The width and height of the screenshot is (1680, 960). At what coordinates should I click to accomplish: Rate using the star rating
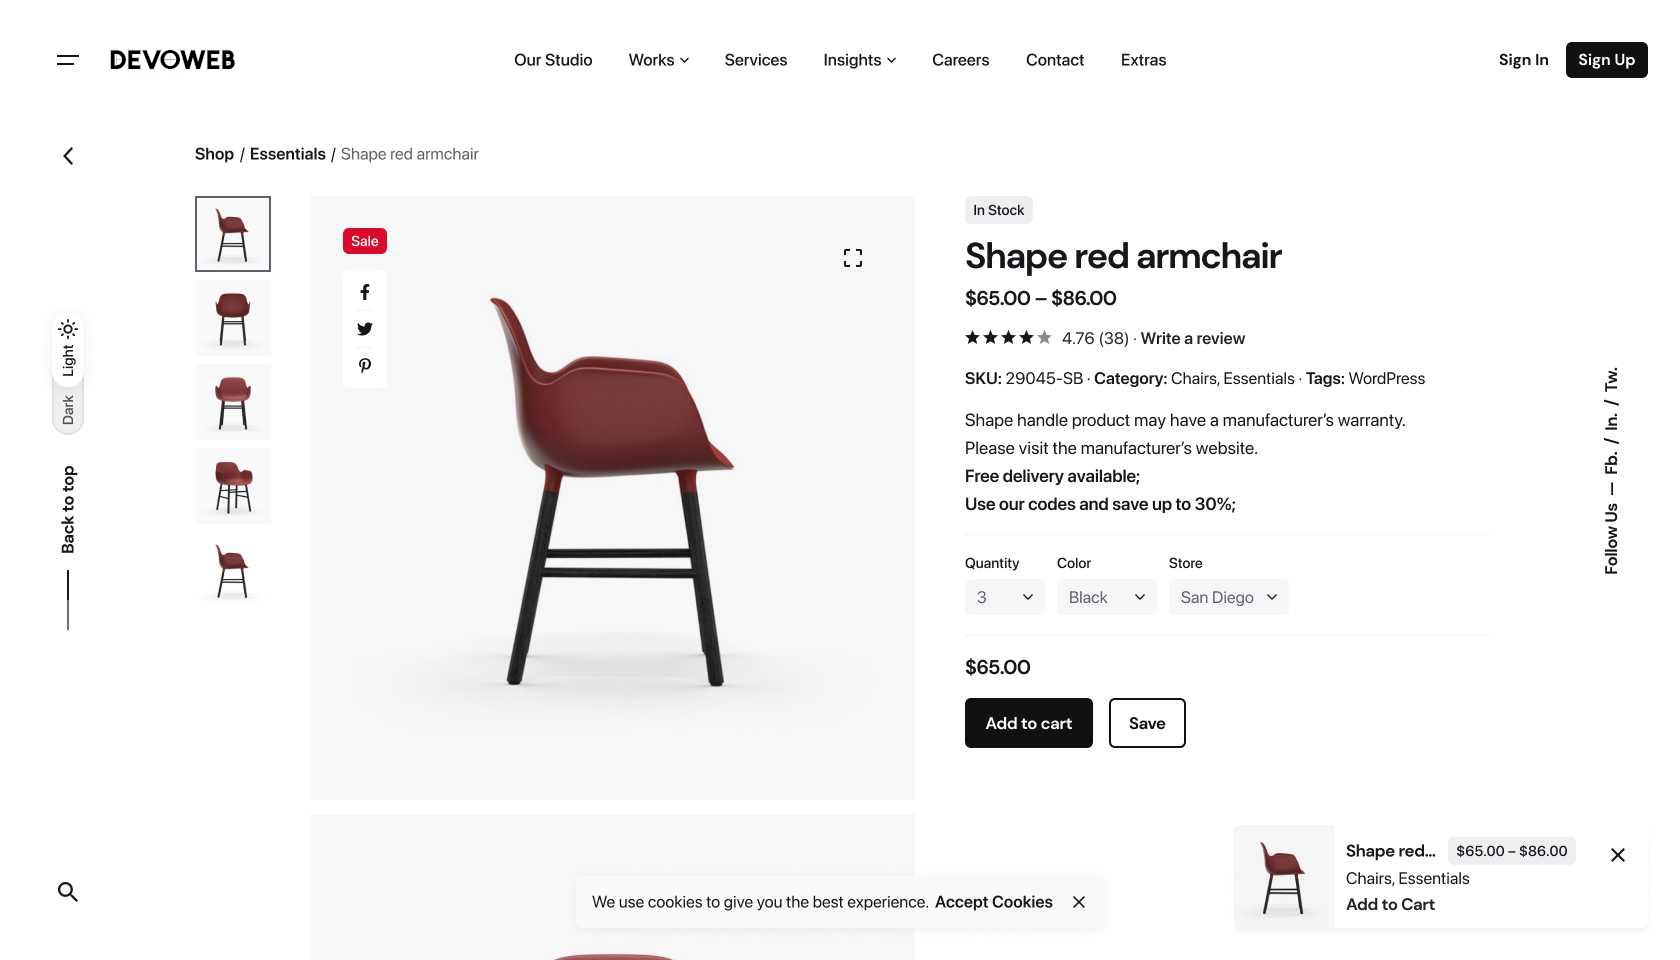pos(1008,338)
